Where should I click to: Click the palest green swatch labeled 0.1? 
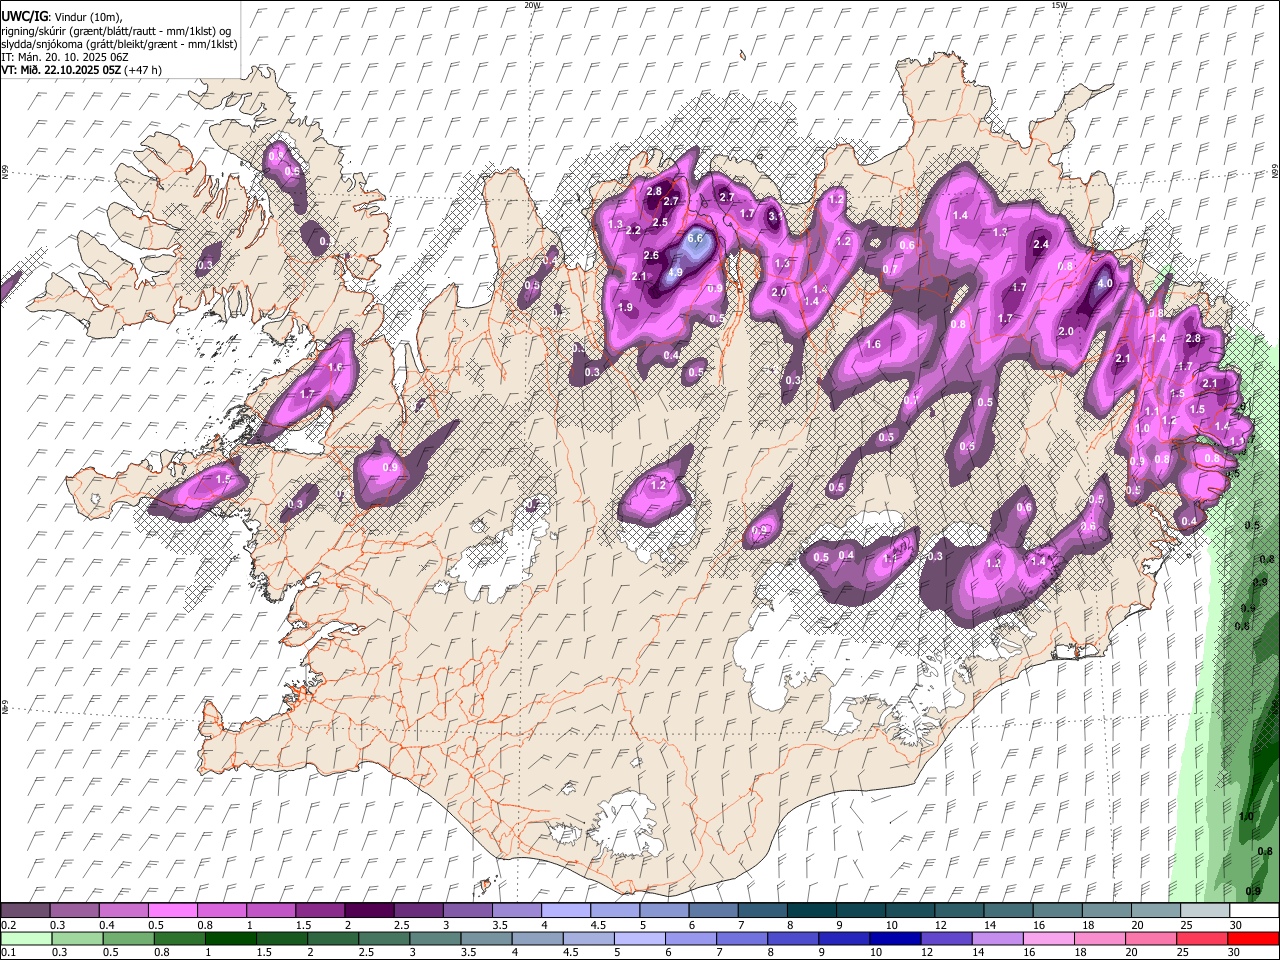coord(26,938)
